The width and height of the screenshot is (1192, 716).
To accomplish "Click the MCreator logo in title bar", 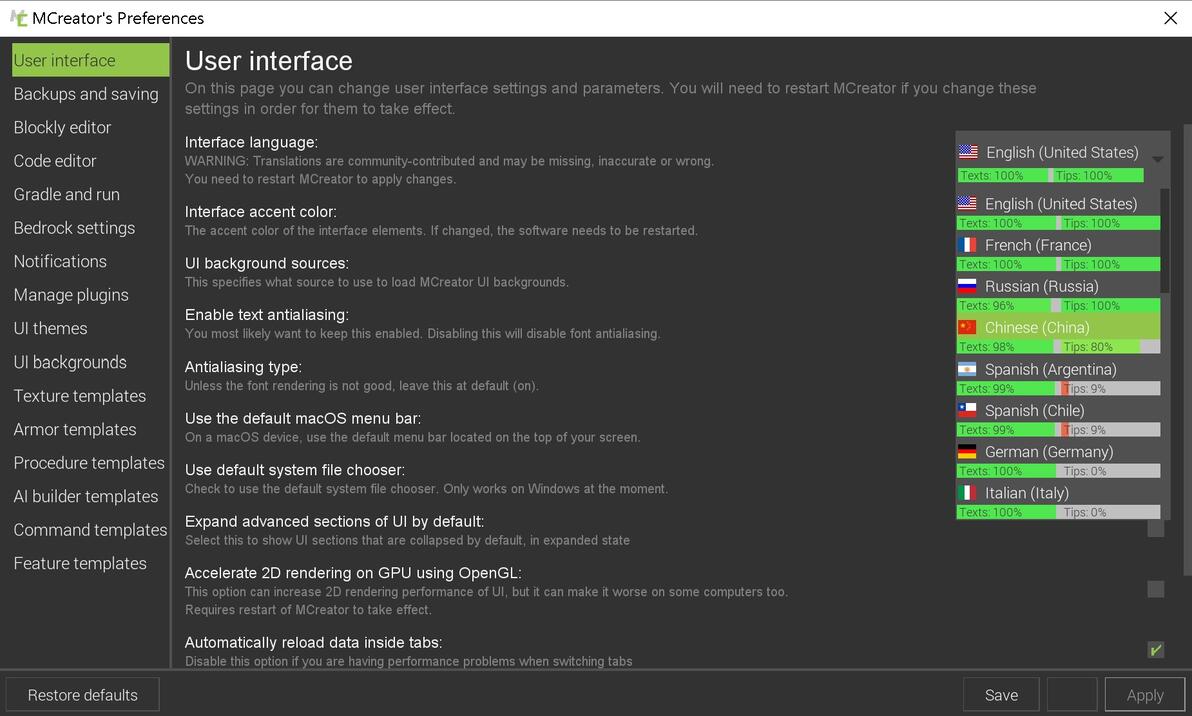I will (18, 18).
